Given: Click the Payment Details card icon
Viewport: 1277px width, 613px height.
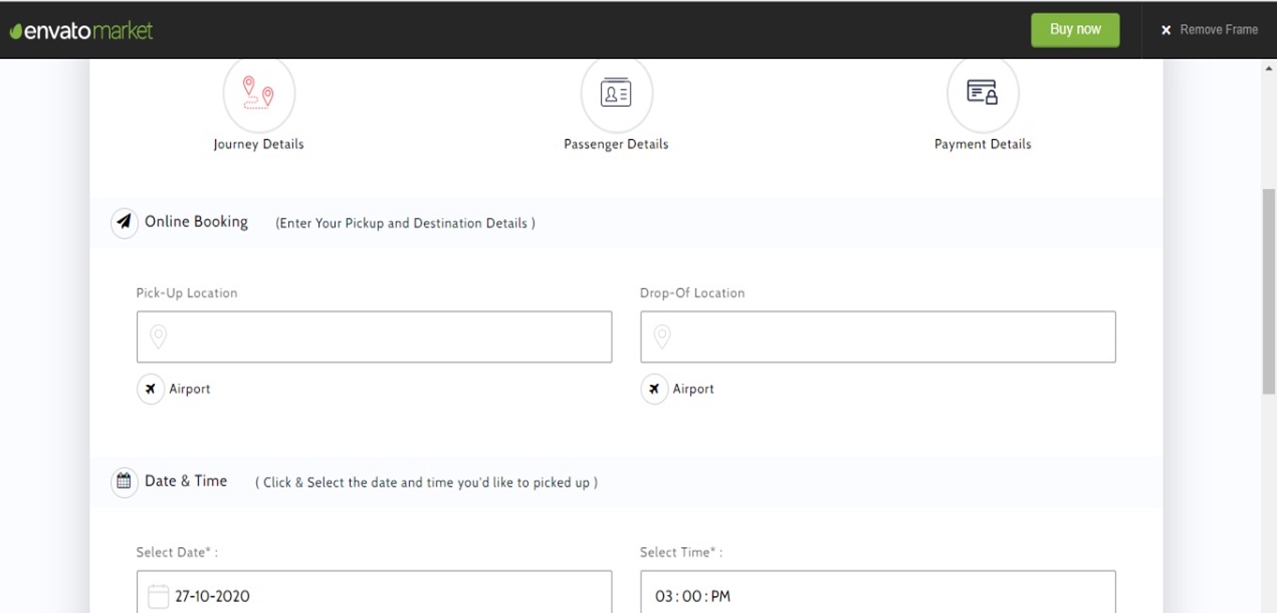Looking at the screenshot, I should pos(982,93).
